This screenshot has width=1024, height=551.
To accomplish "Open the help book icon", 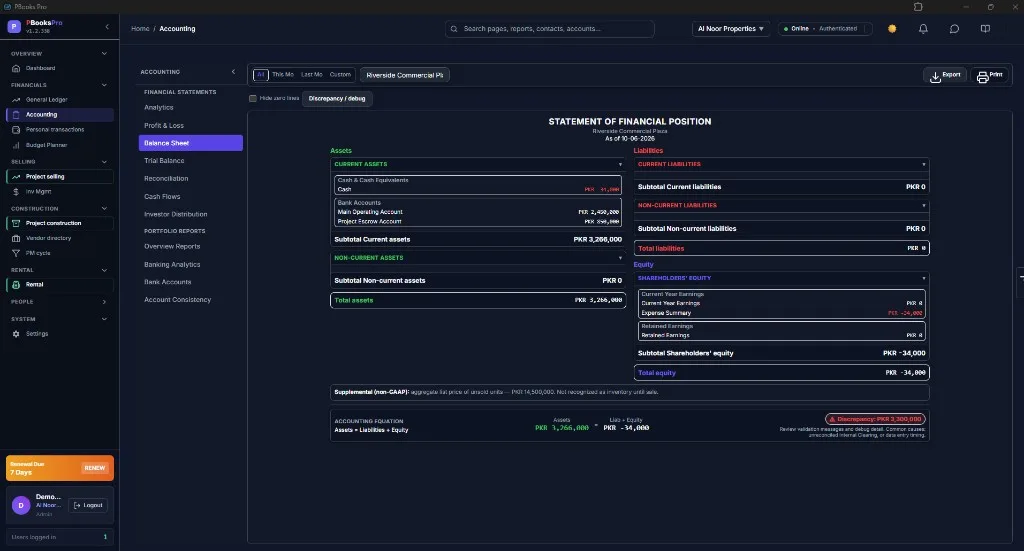I will 985,29.
